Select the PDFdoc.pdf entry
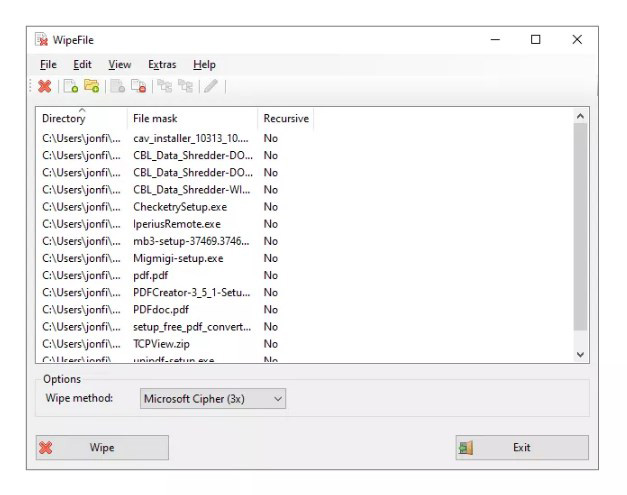 (x=161, y=310)
